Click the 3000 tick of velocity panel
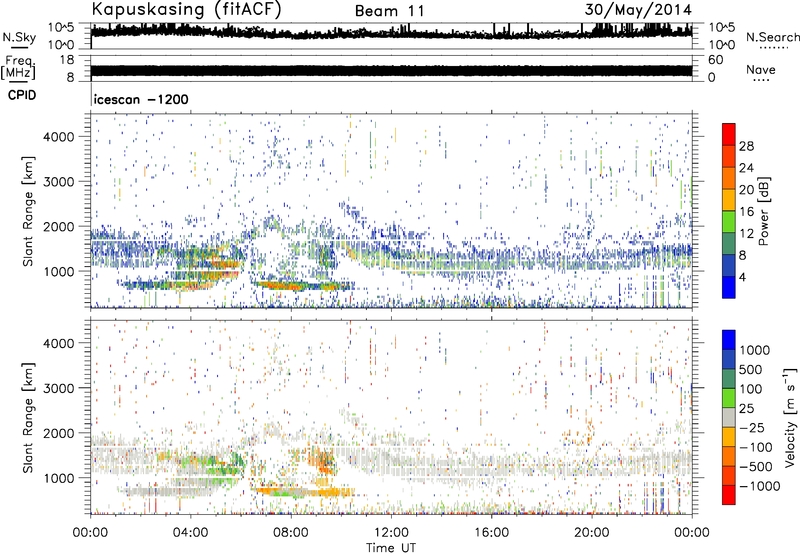The image size is (800, 554). pyautogui.click(x=59, y=388)
